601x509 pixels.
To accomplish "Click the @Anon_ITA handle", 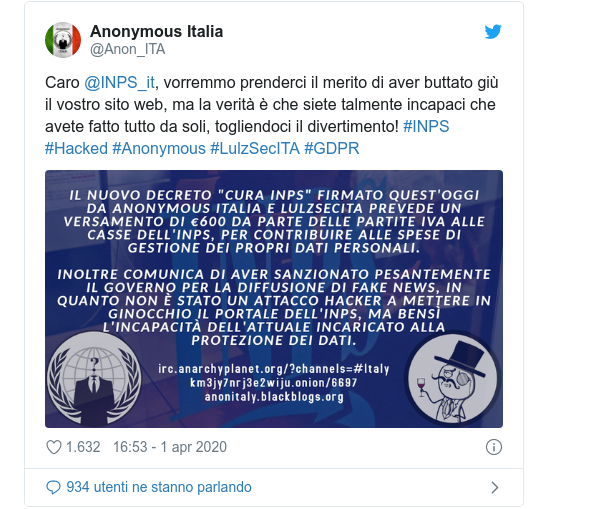I will [128, 49].
